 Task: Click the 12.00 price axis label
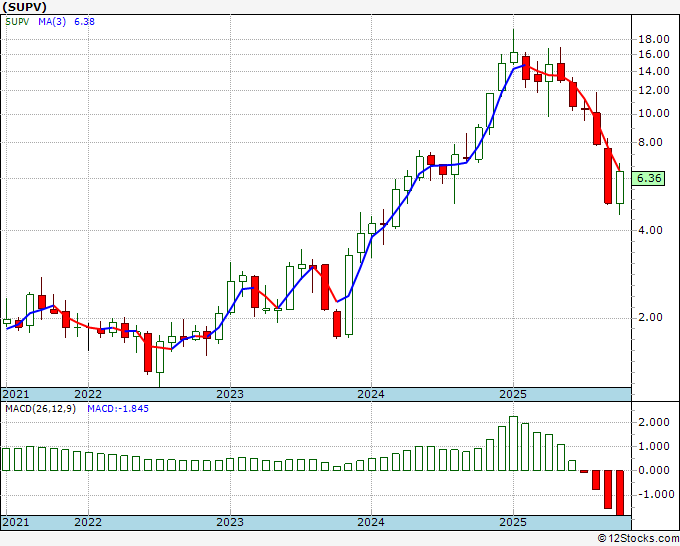654,91
